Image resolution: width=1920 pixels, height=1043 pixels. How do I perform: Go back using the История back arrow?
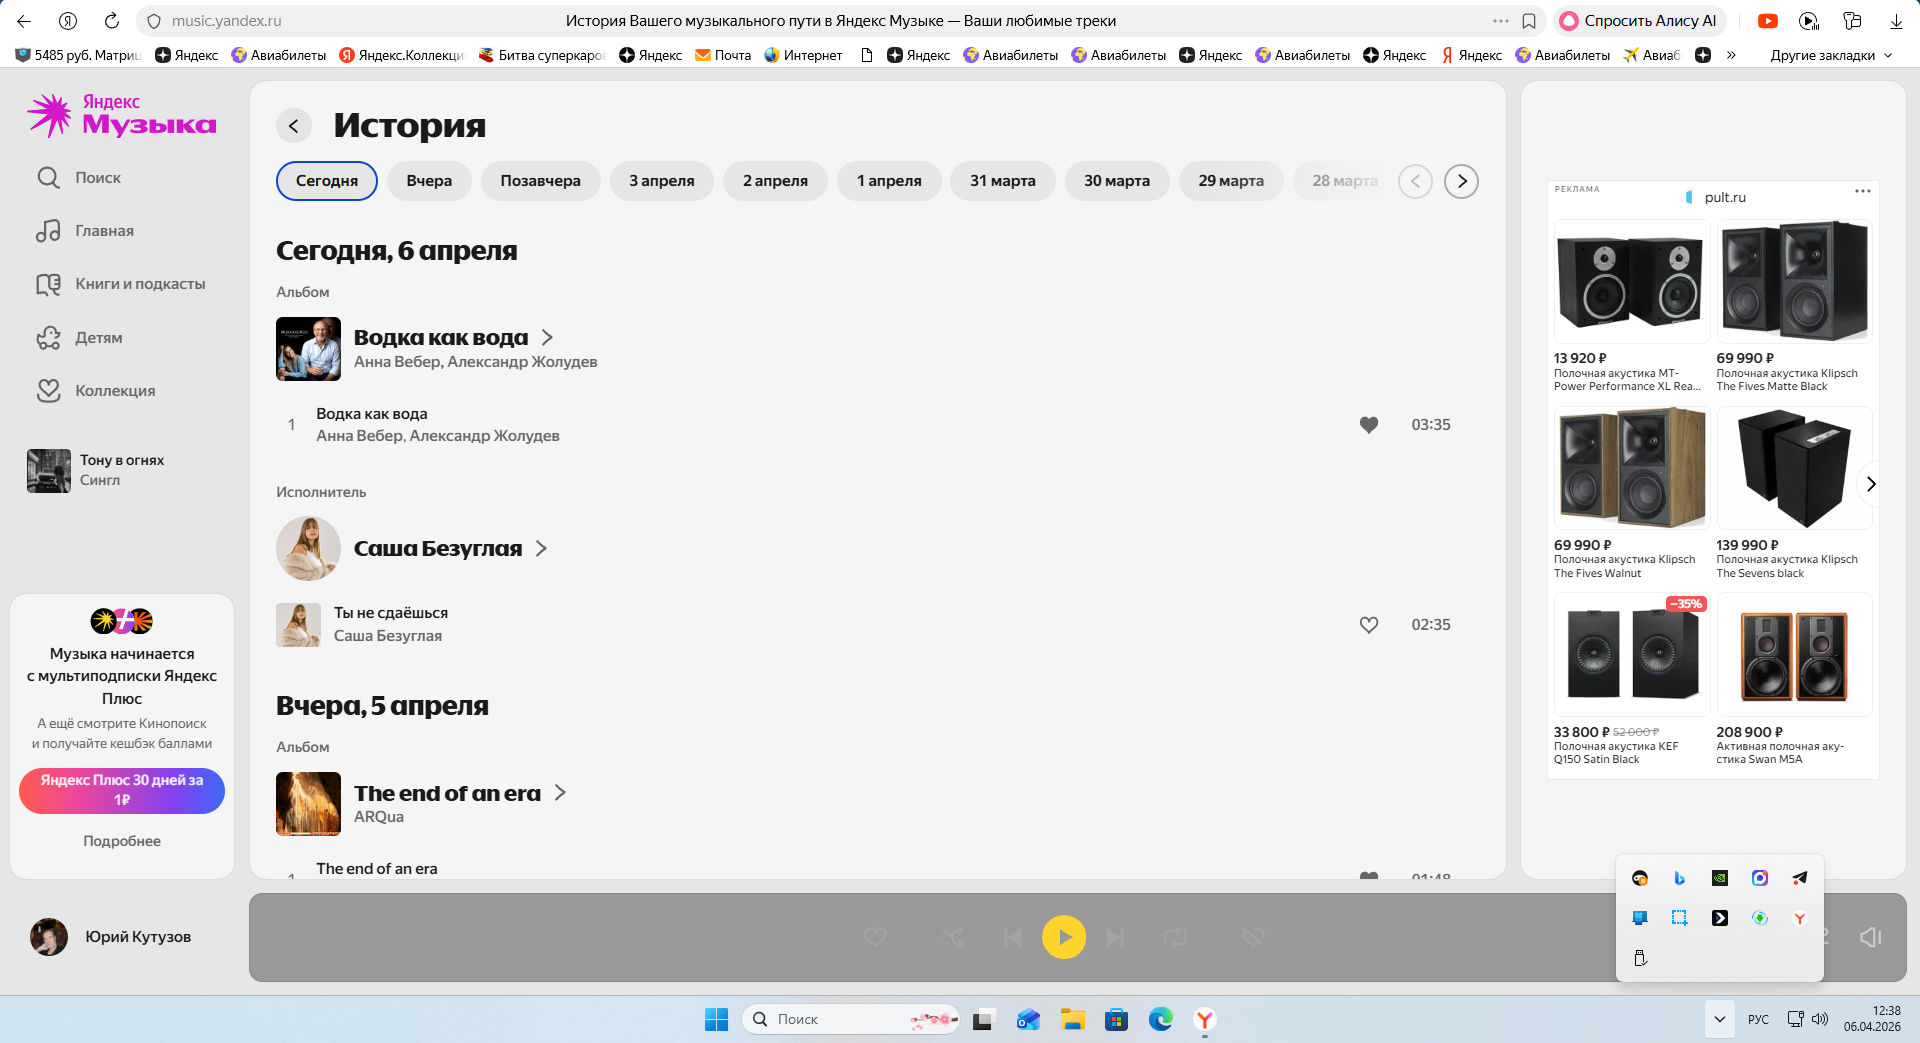pos(294,126)
